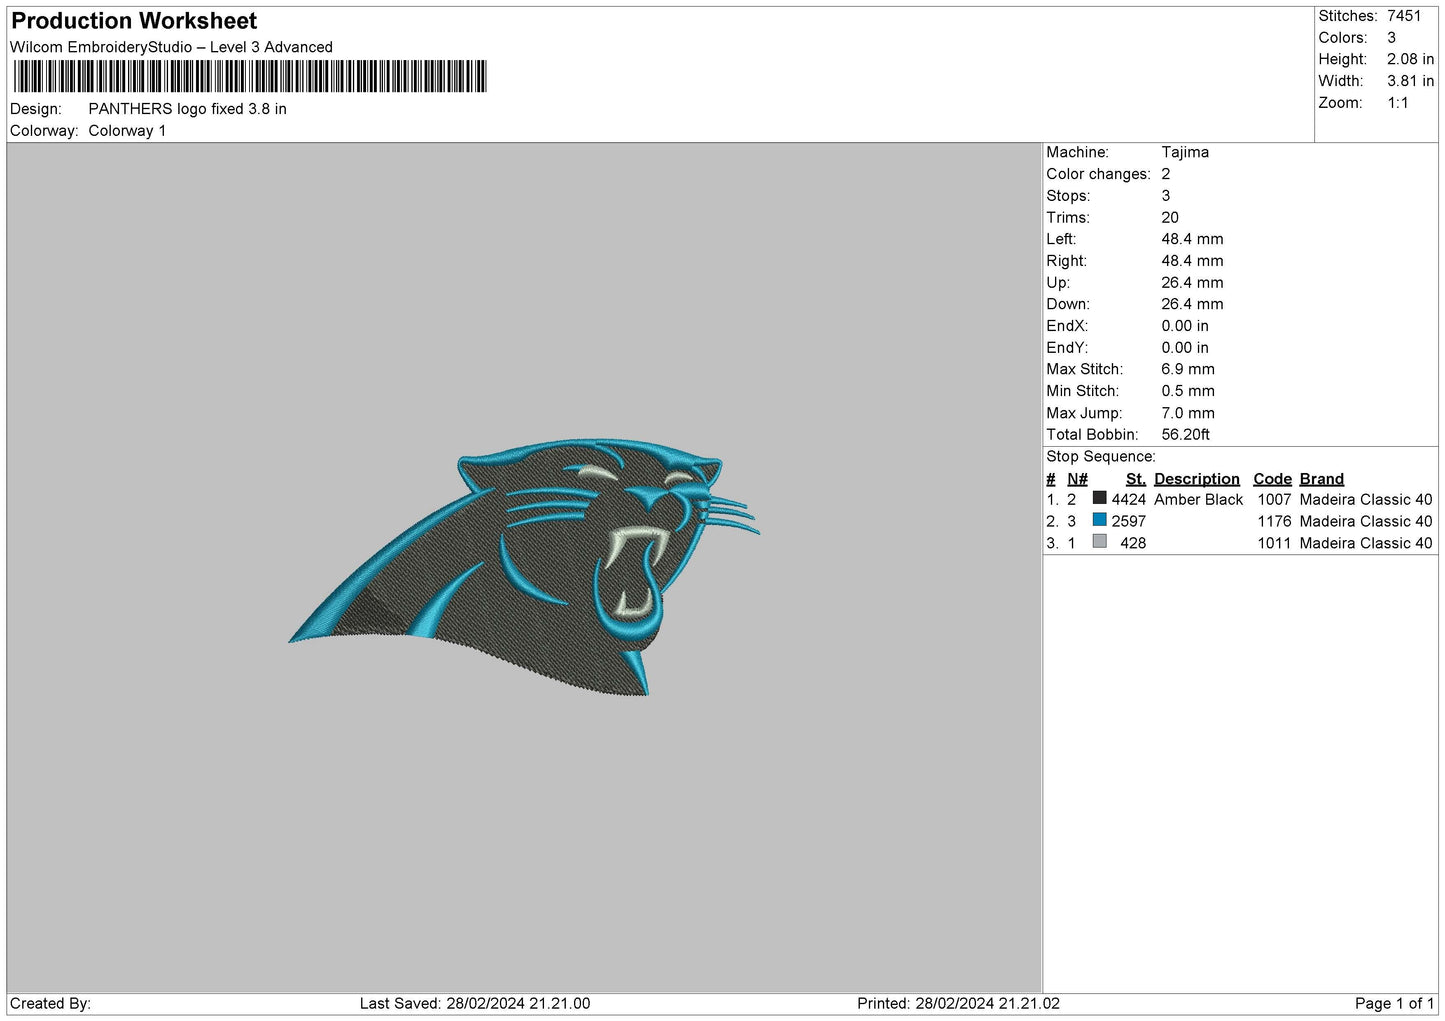Click the Wilcom EmbroideryStudio subtitle

171,47
